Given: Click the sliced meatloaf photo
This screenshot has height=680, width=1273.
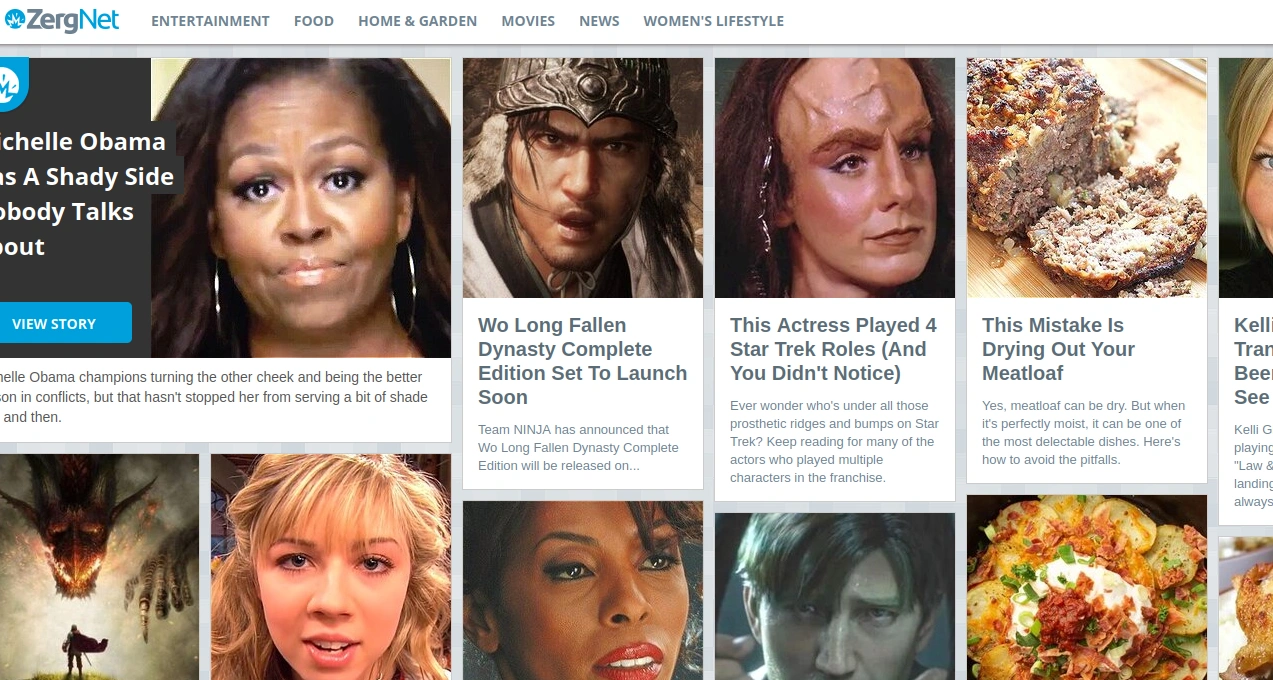Looking at the screenshot, I should [1087, 177].
